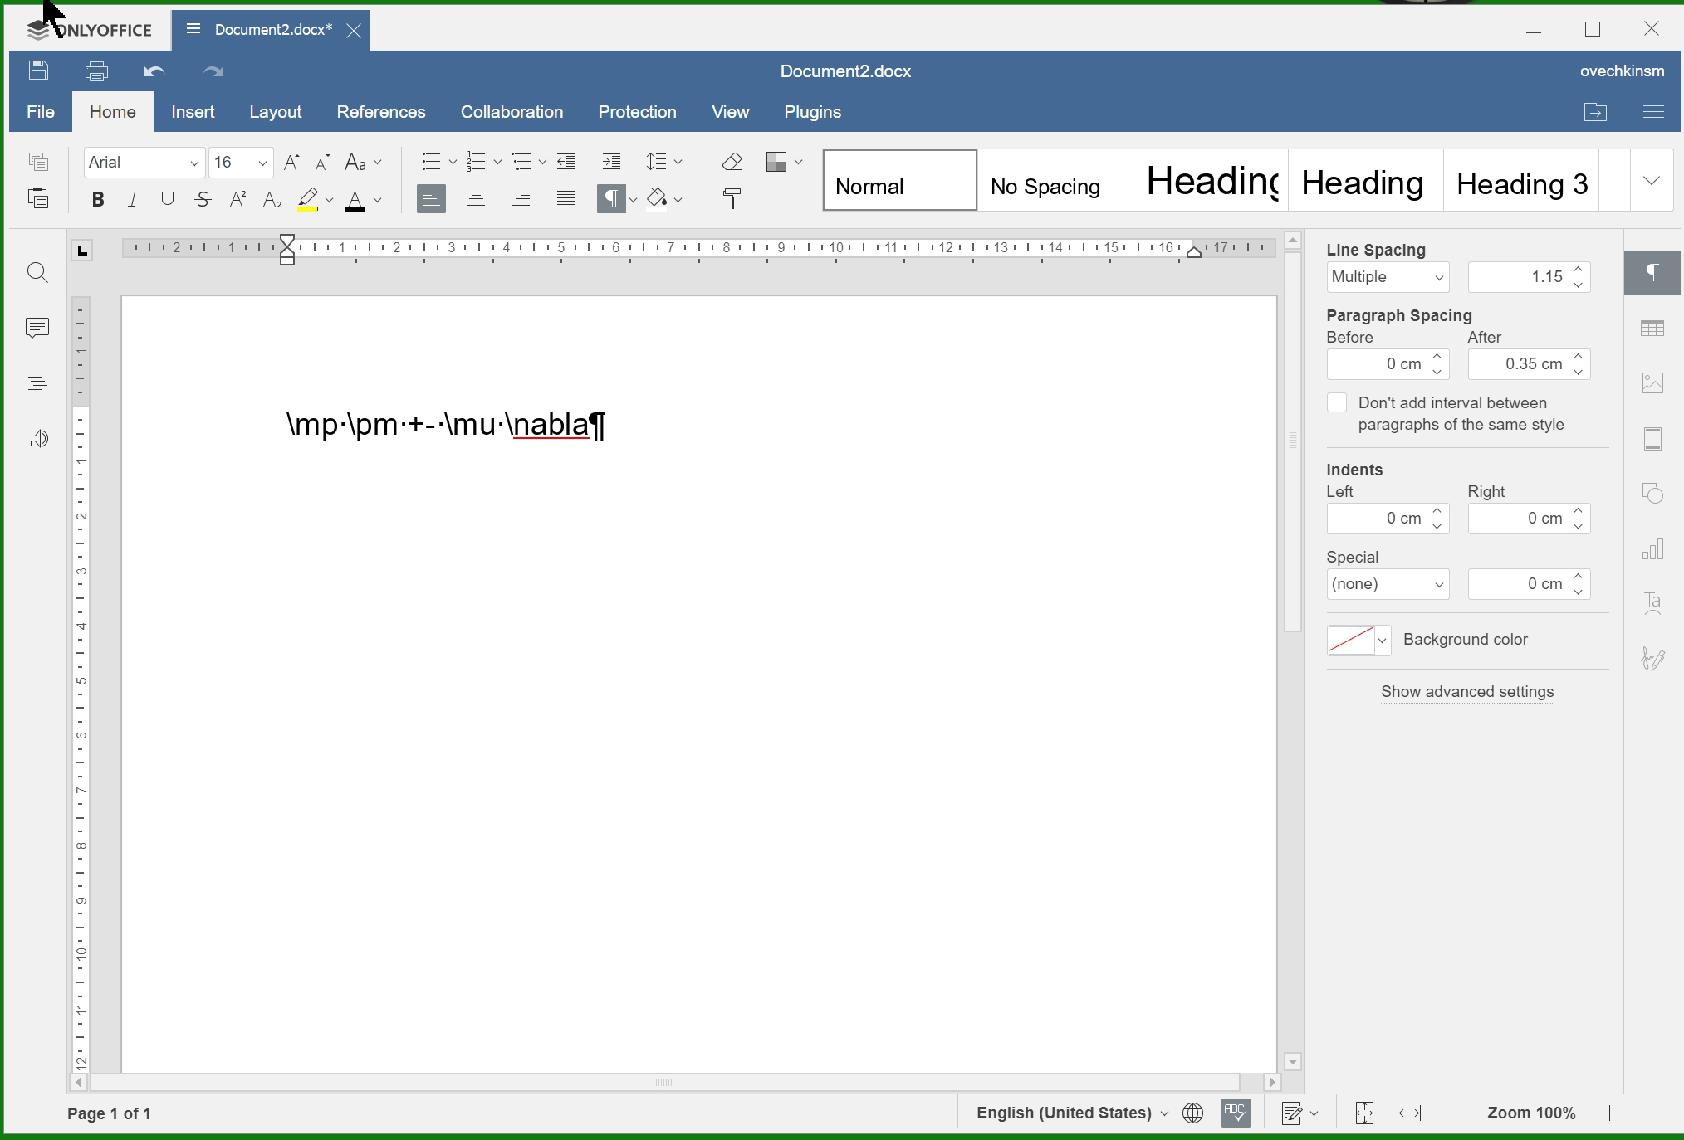Toggle bold formatting

coord(98,199)
